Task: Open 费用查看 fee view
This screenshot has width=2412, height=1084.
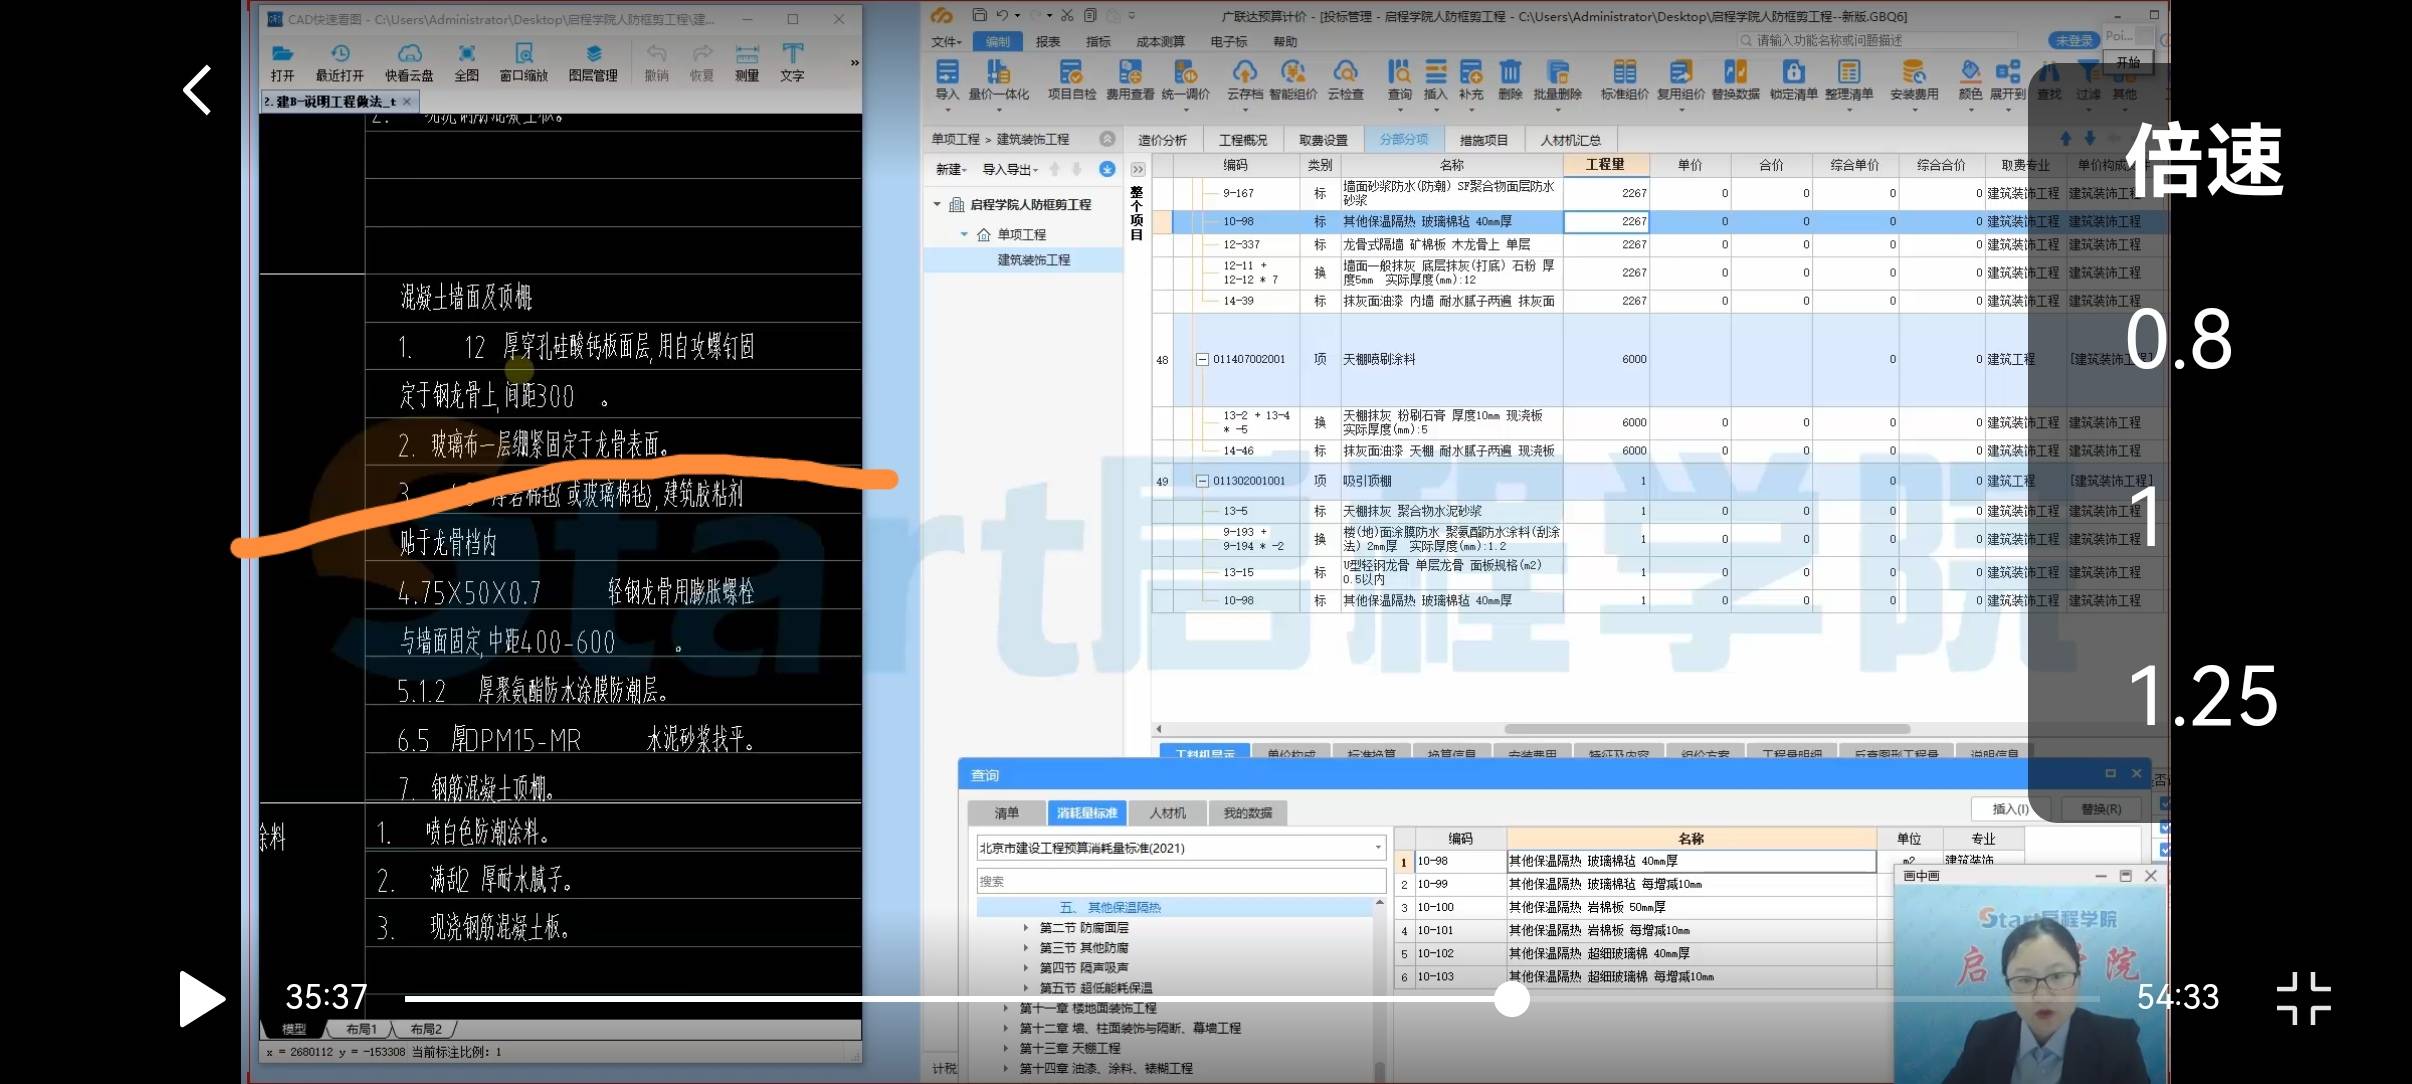Action: pos(1130,80)
